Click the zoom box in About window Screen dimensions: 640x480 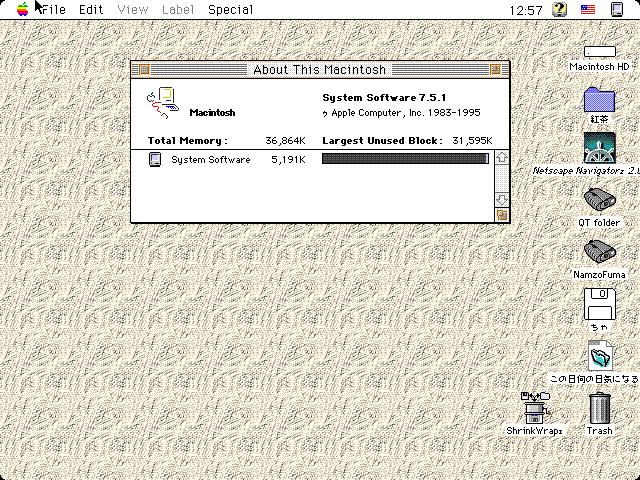pos(496,70)
